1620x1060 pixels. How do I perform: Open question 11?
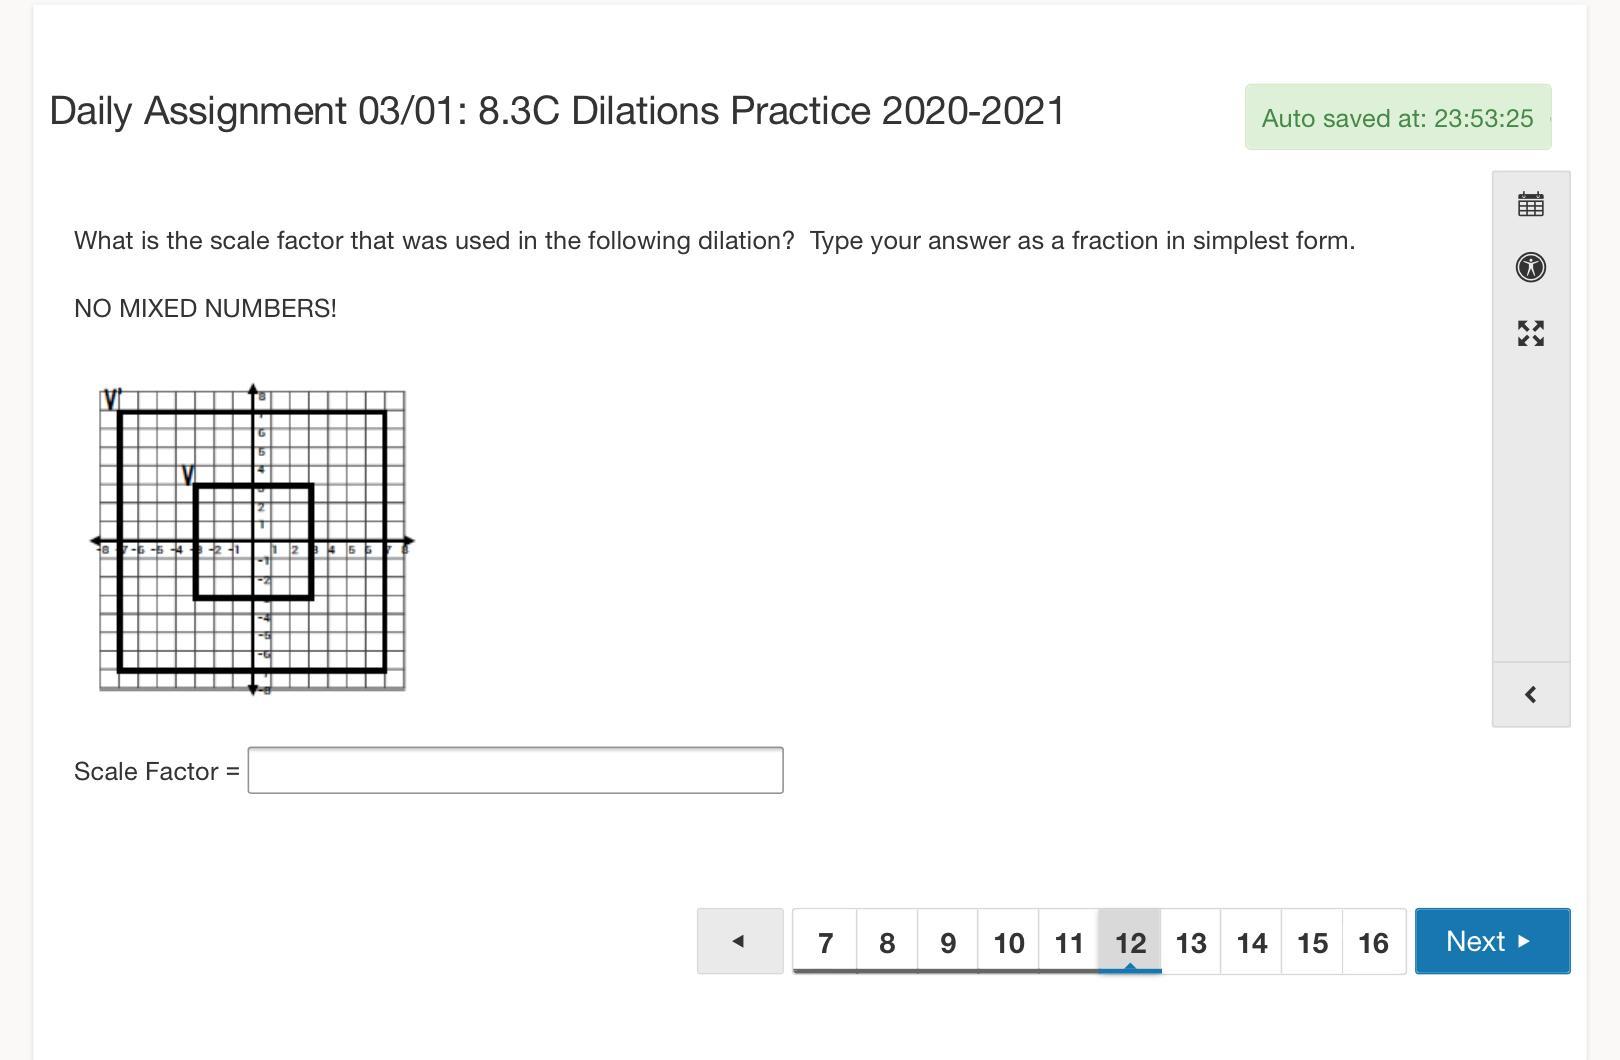pyautogui.click(x=1069, y=942)
